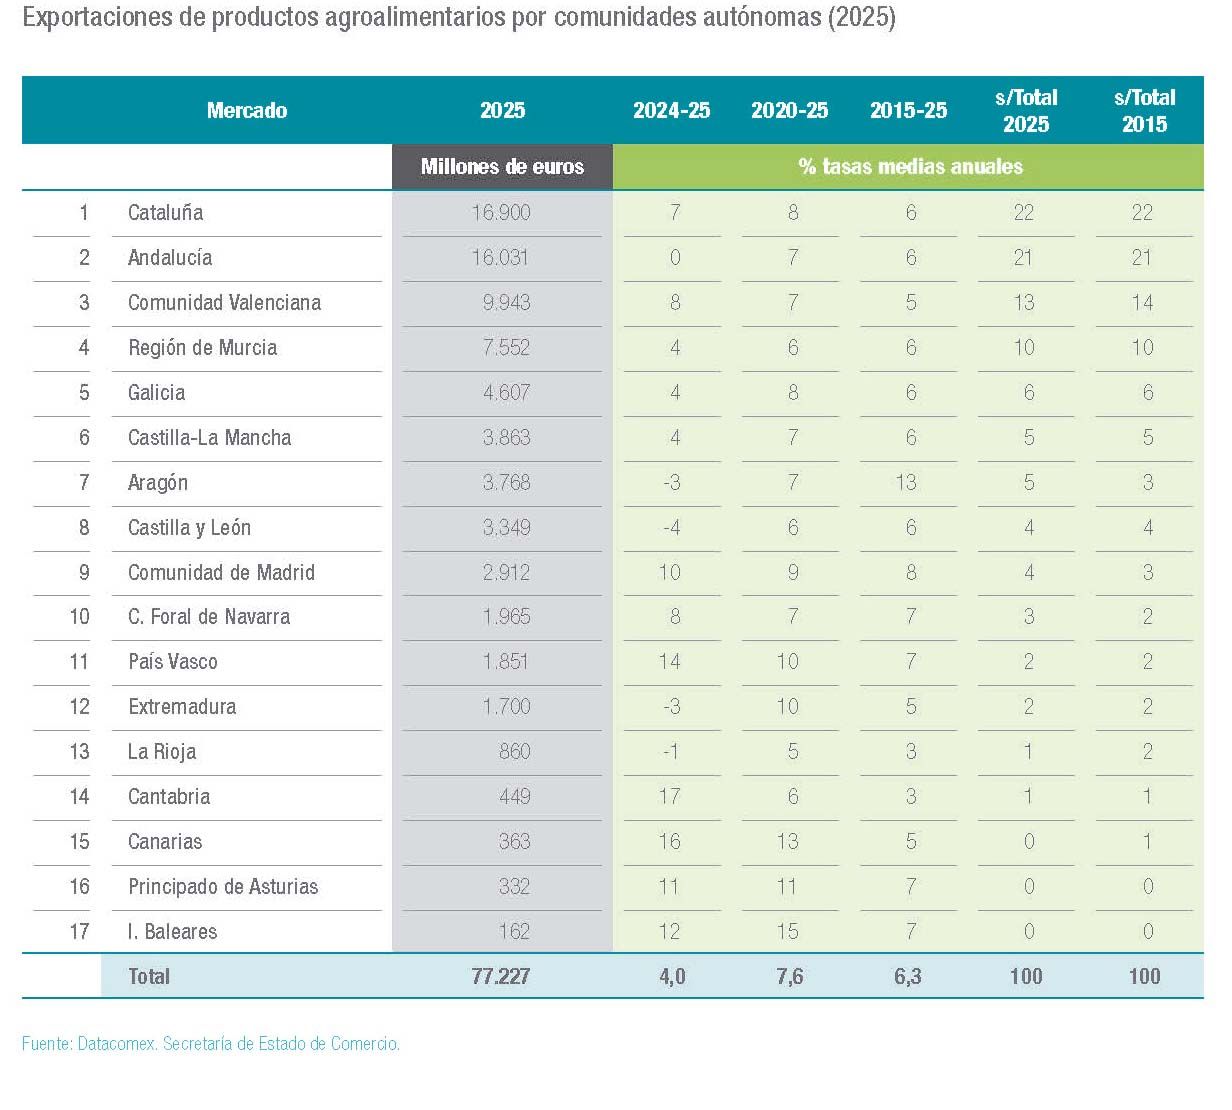
Task: Click the Mercado column header
Action: click(x=247, y=111)
